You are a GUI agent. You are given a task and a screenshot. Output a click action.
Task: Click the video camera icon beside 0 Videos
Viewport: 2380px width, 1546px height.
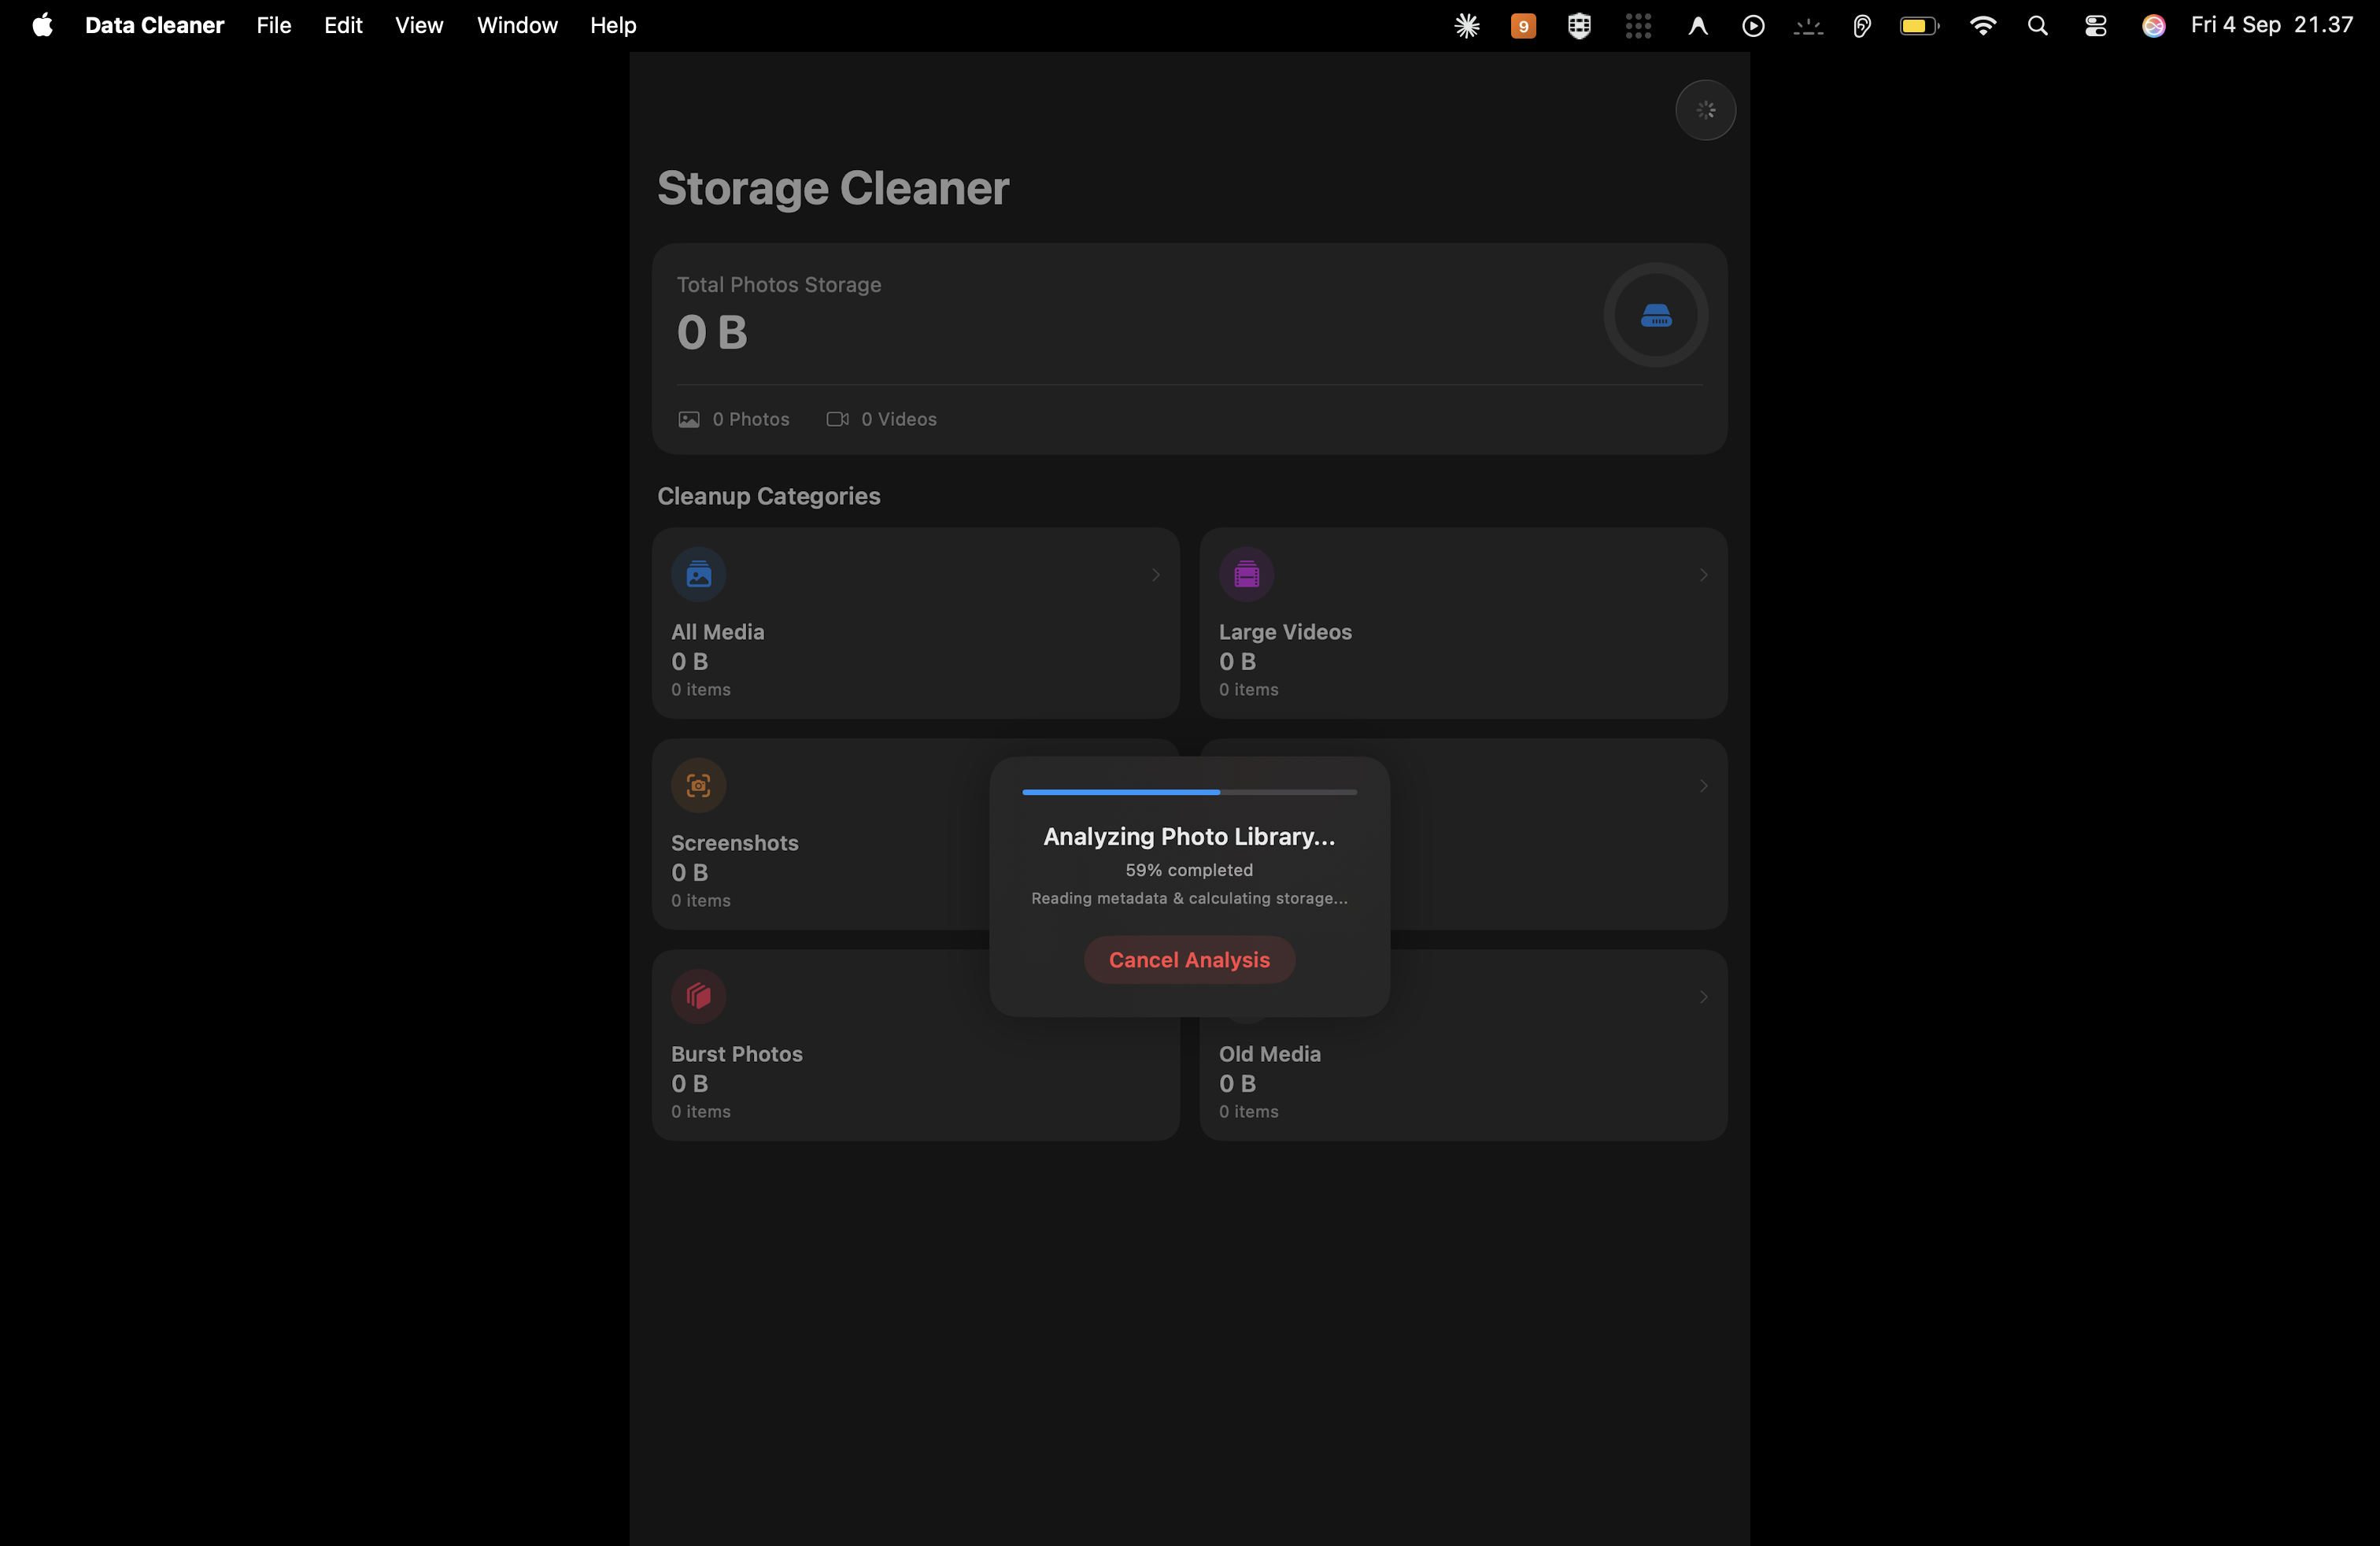point(837,419)
